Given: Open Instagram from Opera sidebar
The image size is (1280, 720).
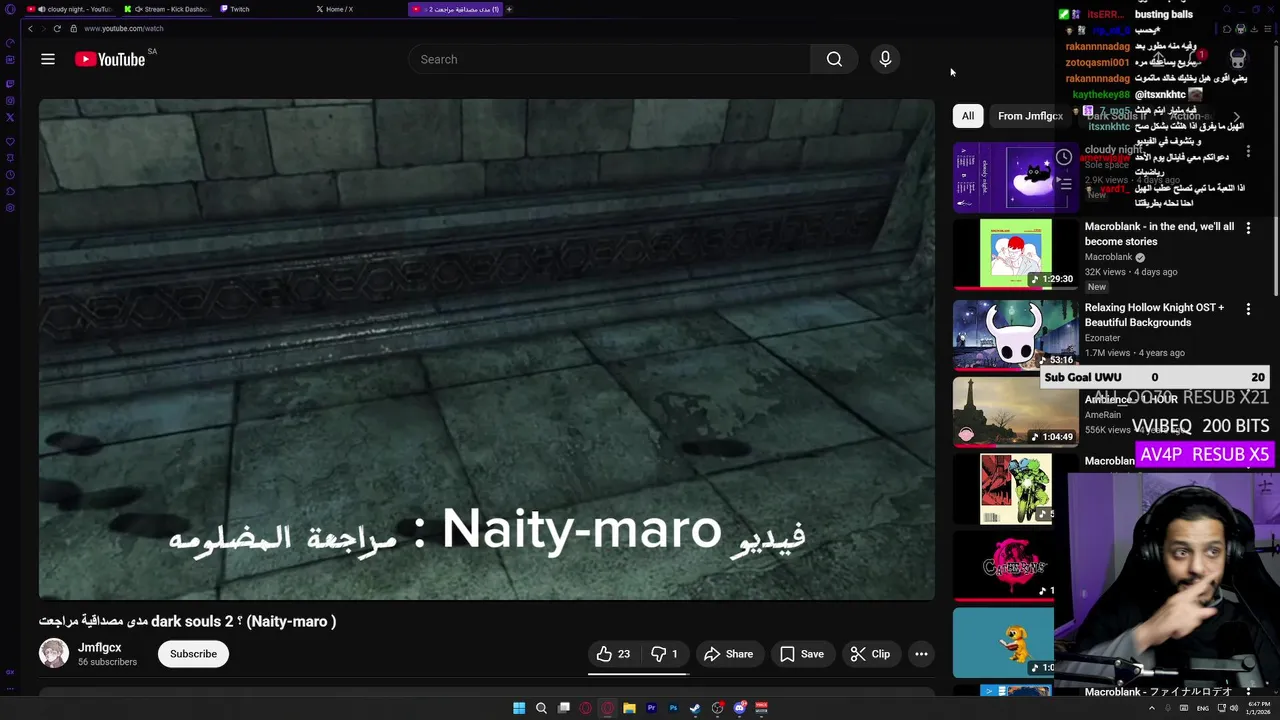Looking at the screenshot, I should [x=10, y=100].
